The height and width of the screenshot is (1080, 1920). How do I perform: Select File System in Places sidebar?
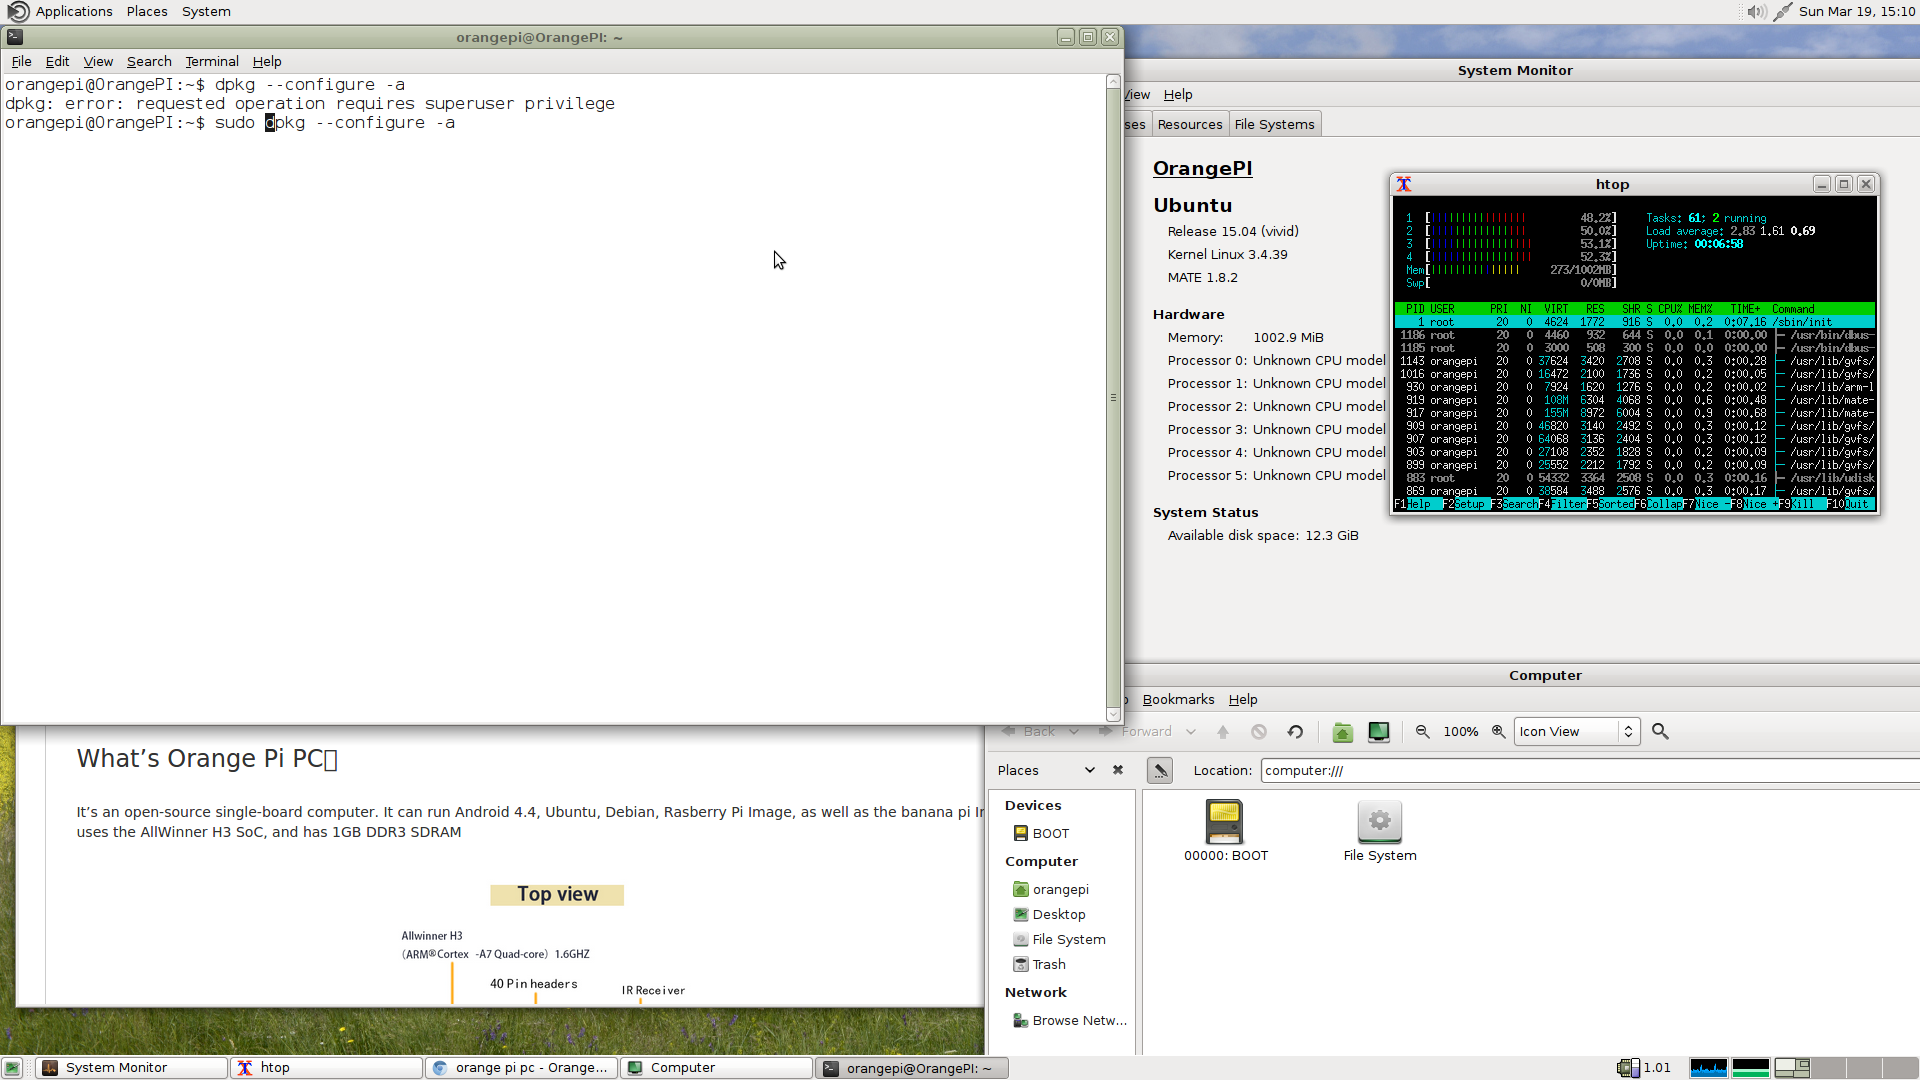tap(1058, 939)
